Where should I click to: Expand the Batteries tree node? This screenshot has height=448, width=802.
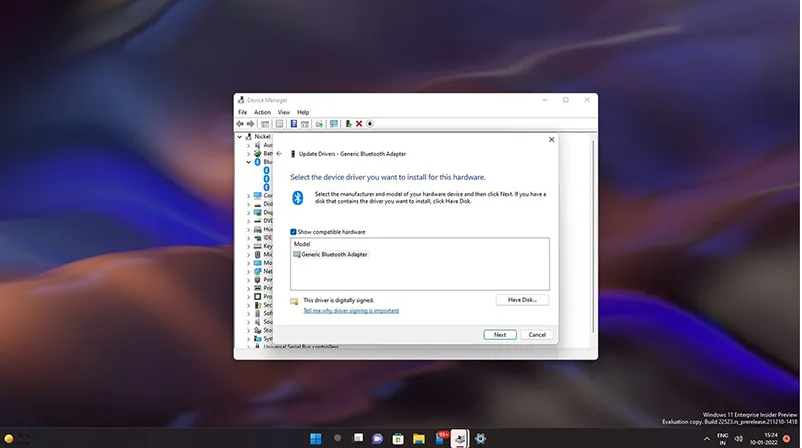(x=249, y=153)
